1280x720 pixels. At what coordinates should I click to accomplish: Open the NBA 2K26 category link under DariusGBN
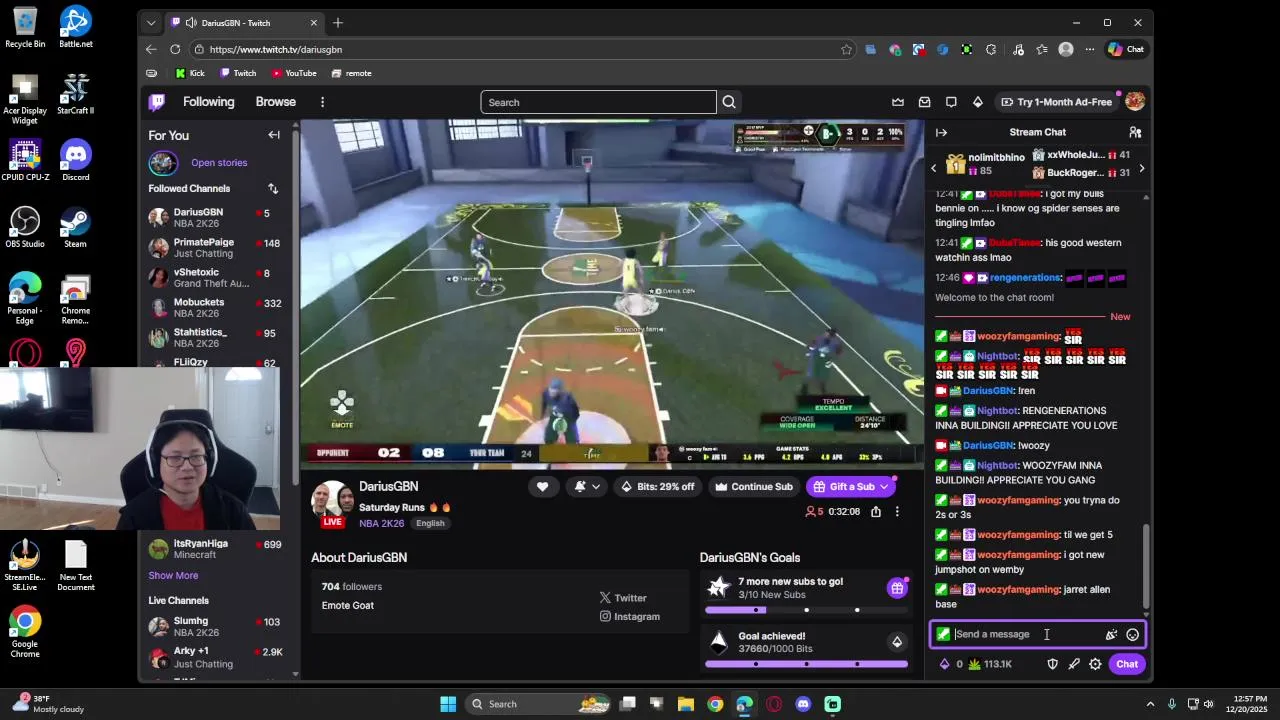382,523
